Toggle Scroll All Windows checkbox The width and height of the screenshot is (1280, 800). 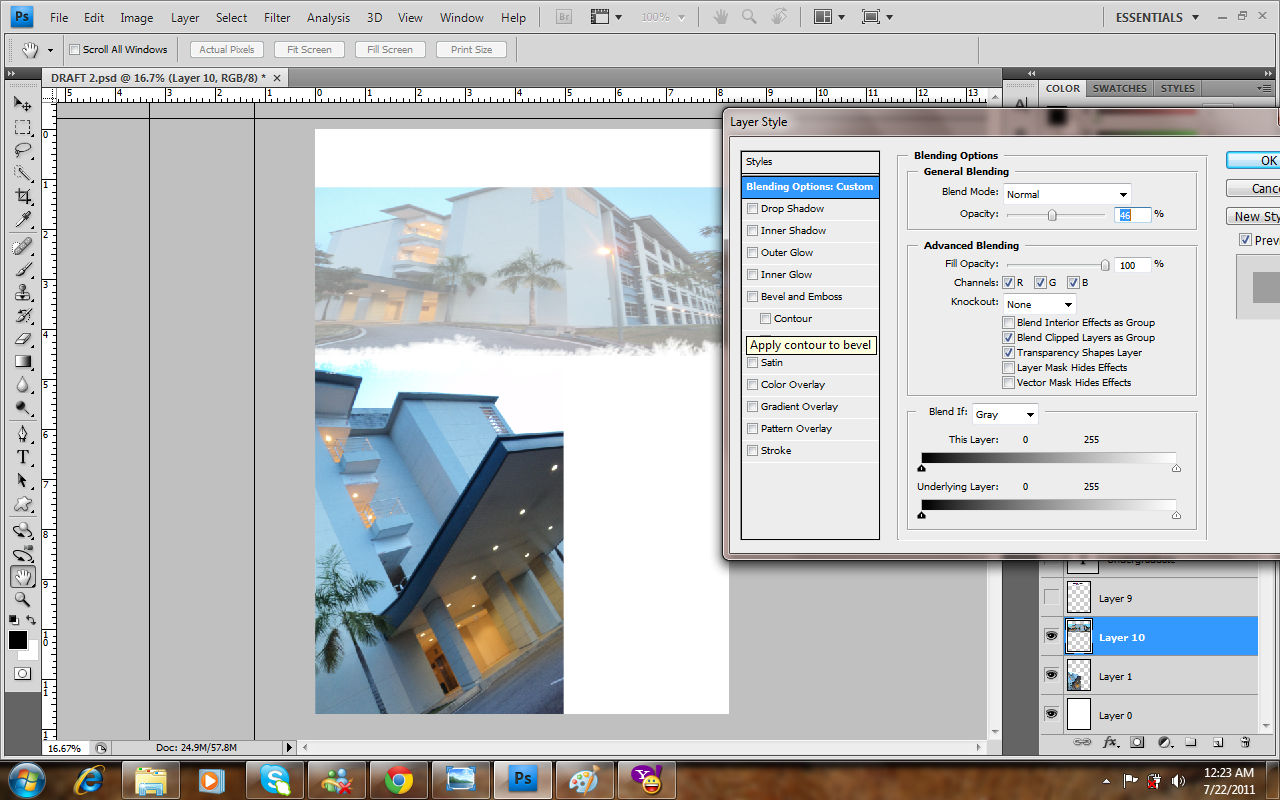[74, 50]
